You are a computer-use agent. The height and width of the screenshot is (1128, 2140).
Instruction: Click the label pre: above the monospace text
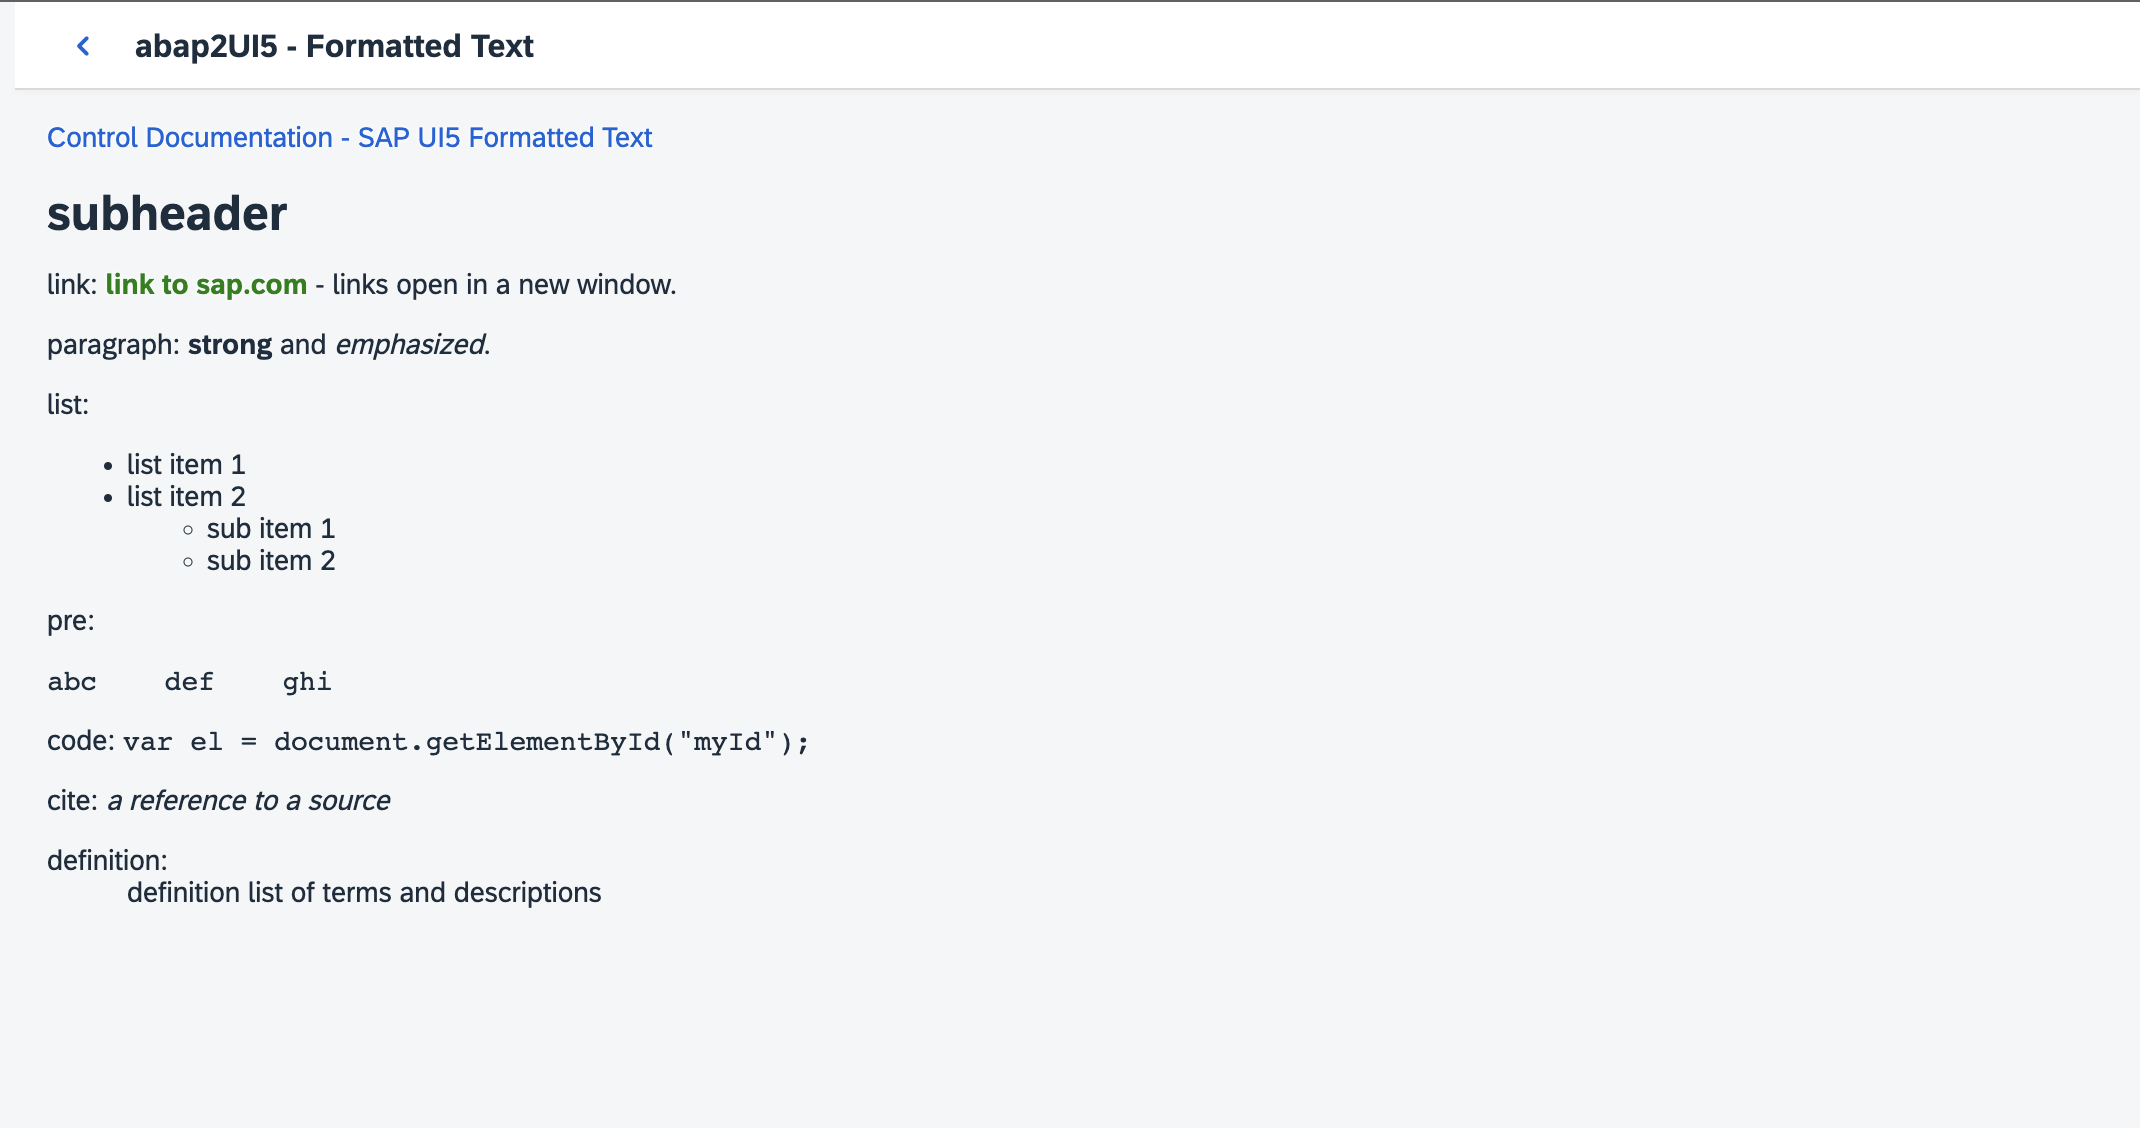tap(70, 620)
